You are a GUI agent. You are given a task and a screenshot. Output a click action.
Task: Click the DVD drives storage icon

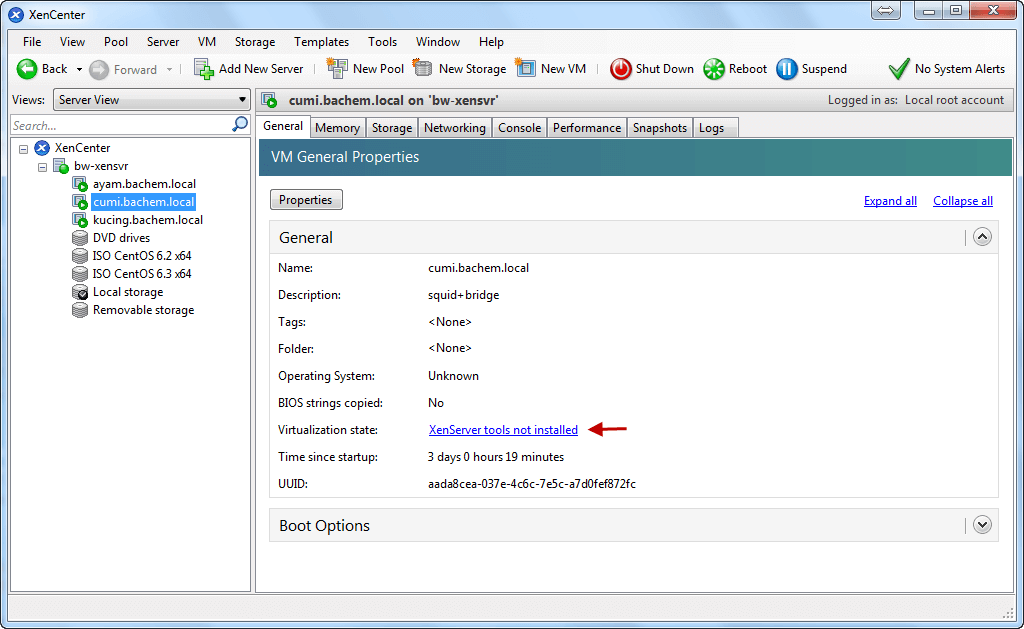(x=80, y=238)
